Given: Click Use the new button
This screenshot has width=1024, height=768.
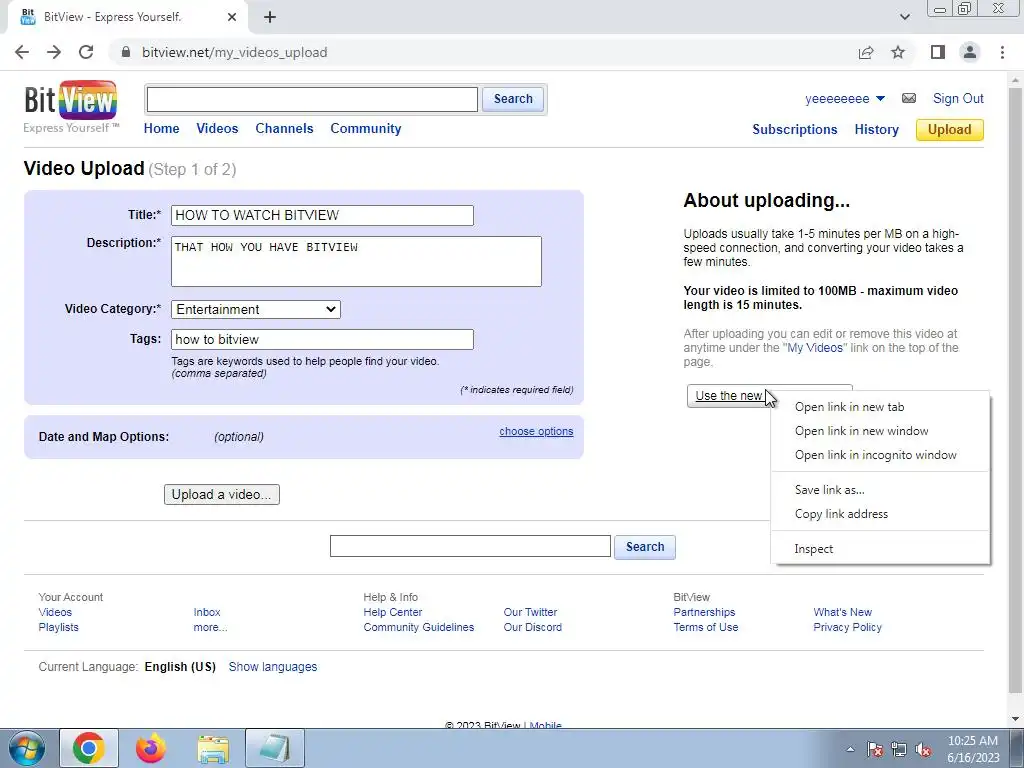Looking at the screenshot, I should pos(729,396).
